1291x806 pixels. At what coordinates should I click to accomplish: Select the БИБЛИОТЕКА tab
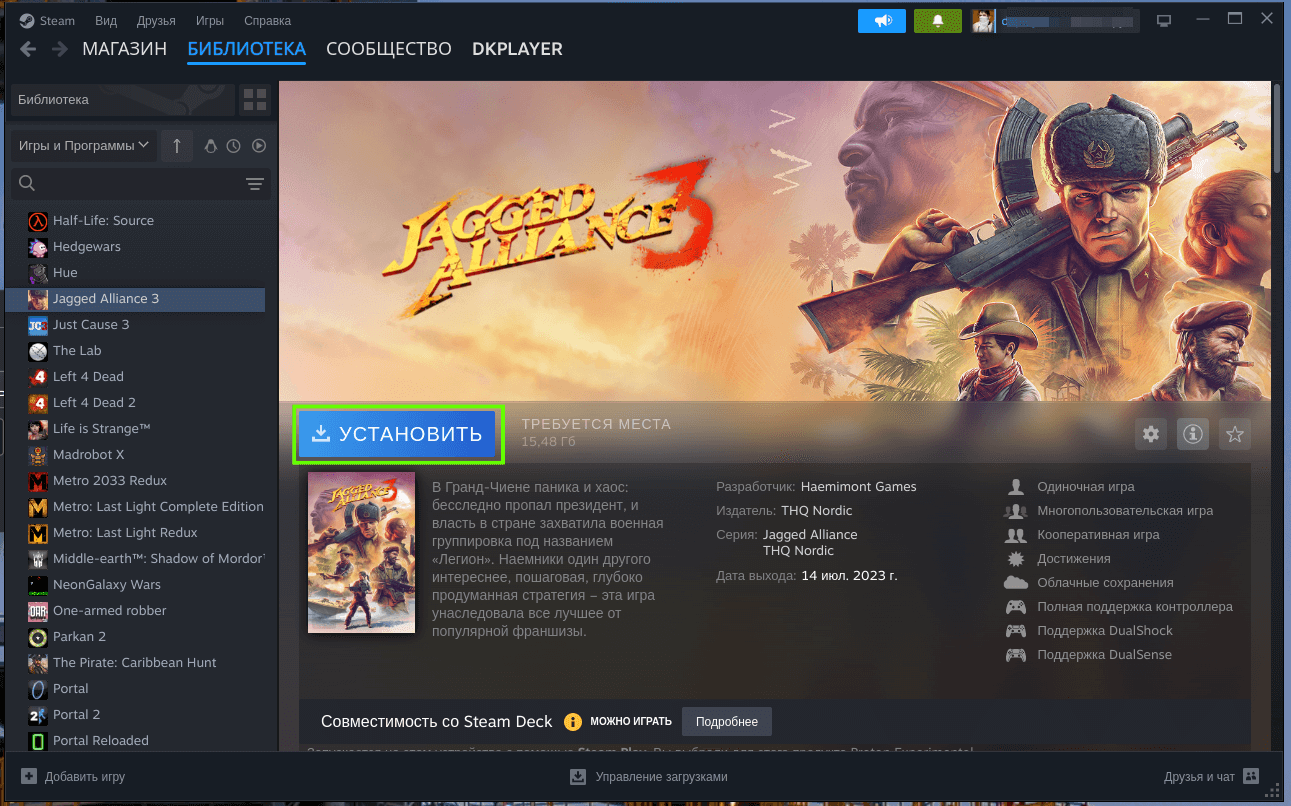[246, 49]
